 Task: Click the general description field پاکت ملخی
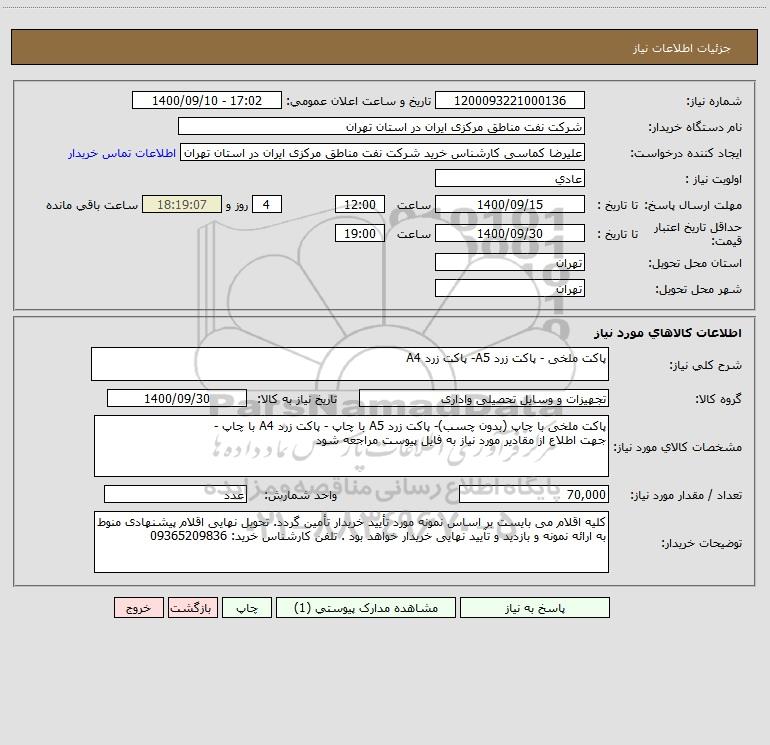pos(350,364)
